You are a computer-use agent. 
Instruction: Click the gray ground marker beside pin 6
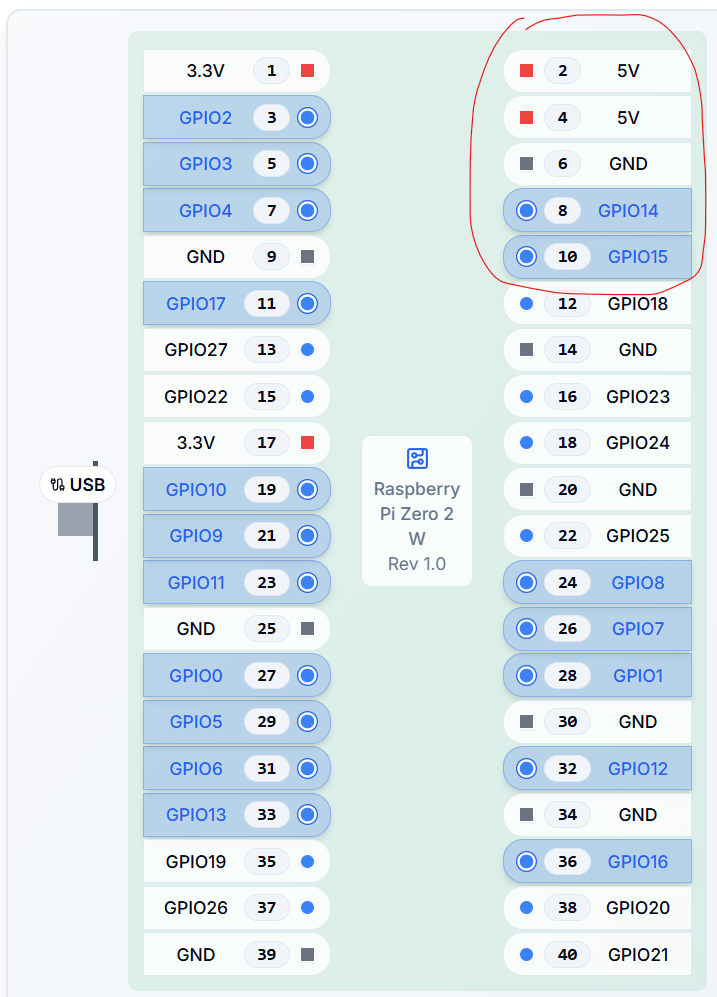(527, 164)
